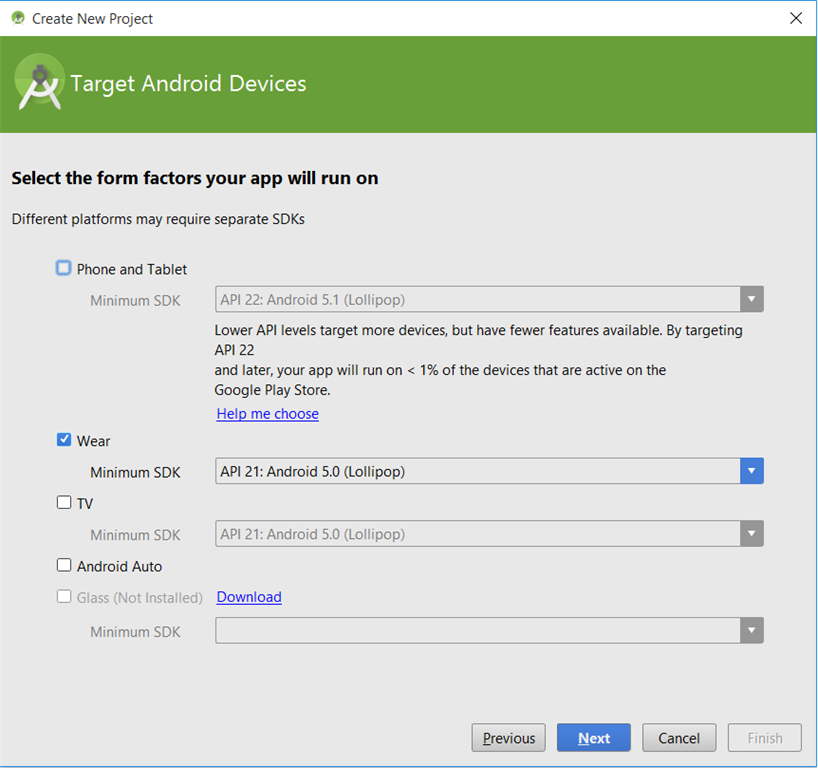Open the Help me choose link
This screenshot has width=818, height=768.
[x=267, y=414]
